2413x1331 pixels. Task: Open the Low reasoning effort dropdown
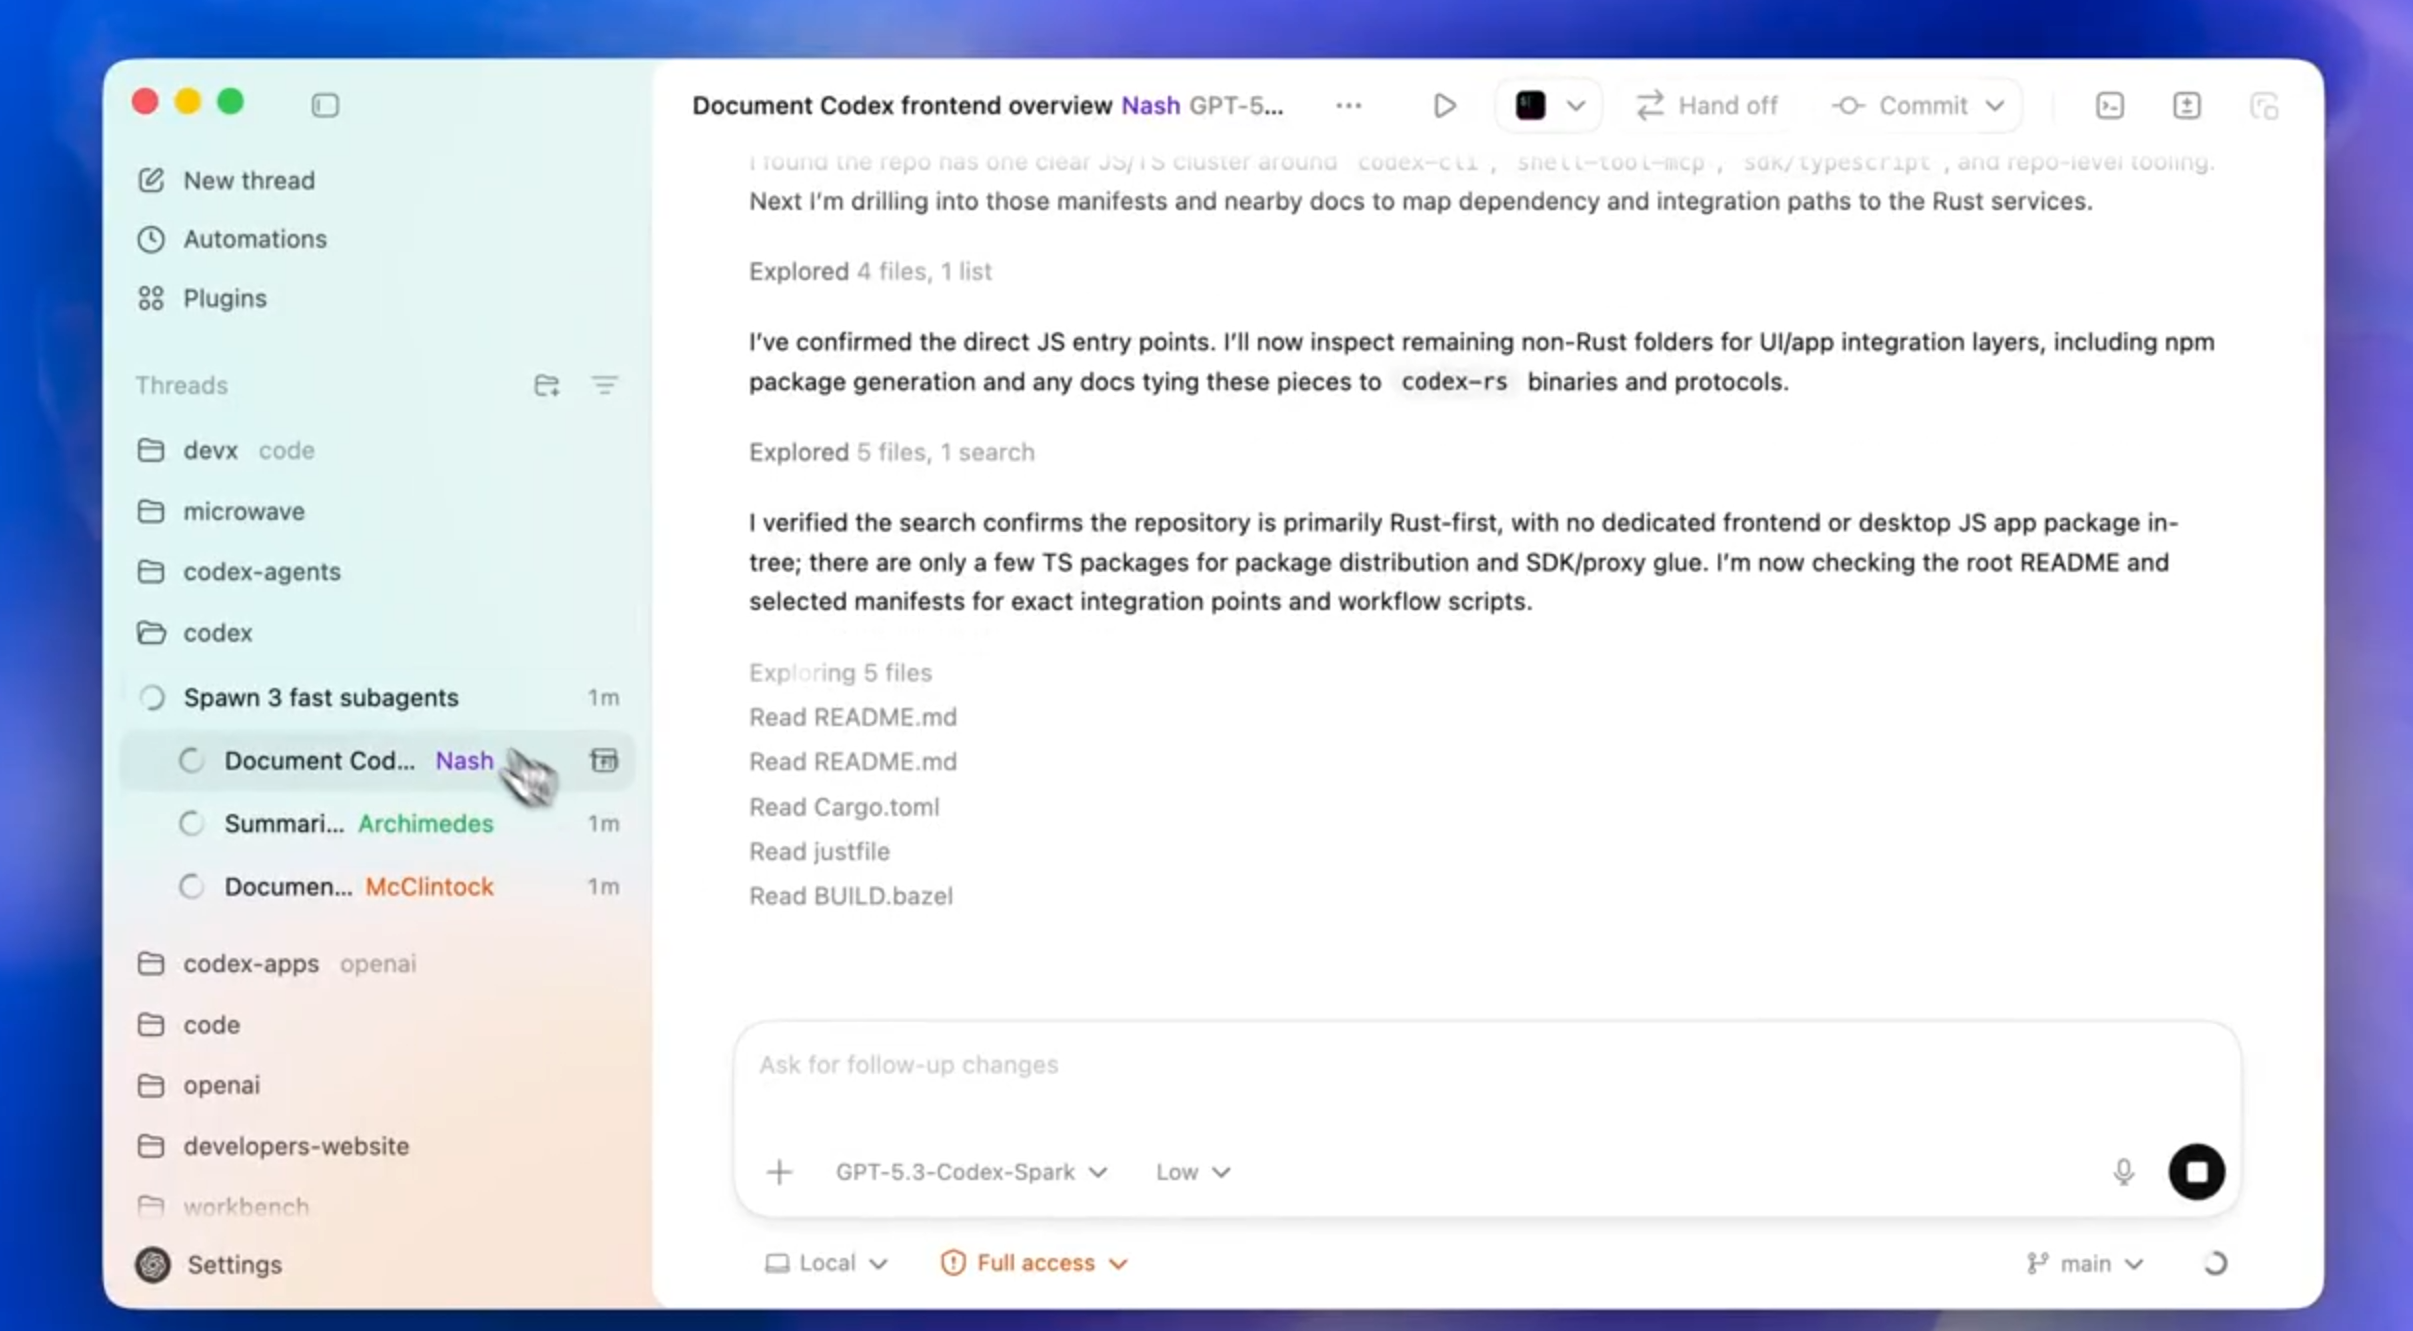1192,1171
